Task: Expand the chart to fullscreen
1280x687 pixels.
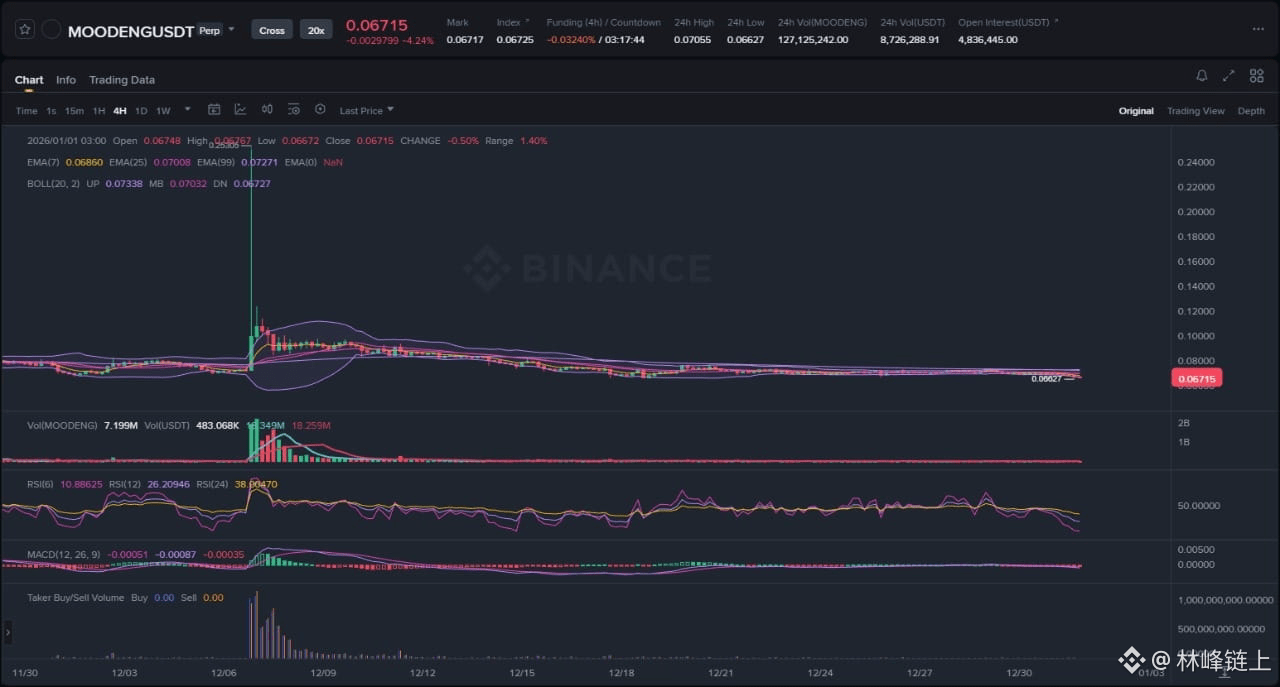Action: tap(1229, 76)
